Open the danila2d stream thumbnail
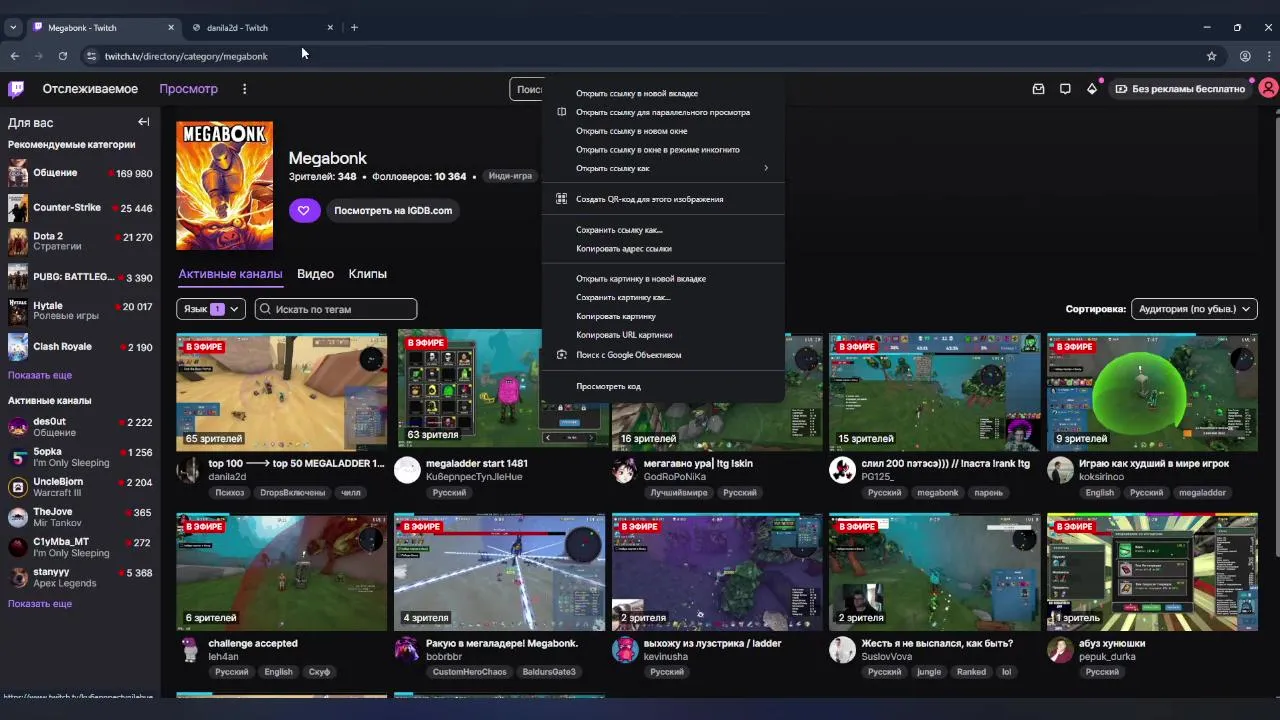The image size is (1280, 720). (282, 392)
